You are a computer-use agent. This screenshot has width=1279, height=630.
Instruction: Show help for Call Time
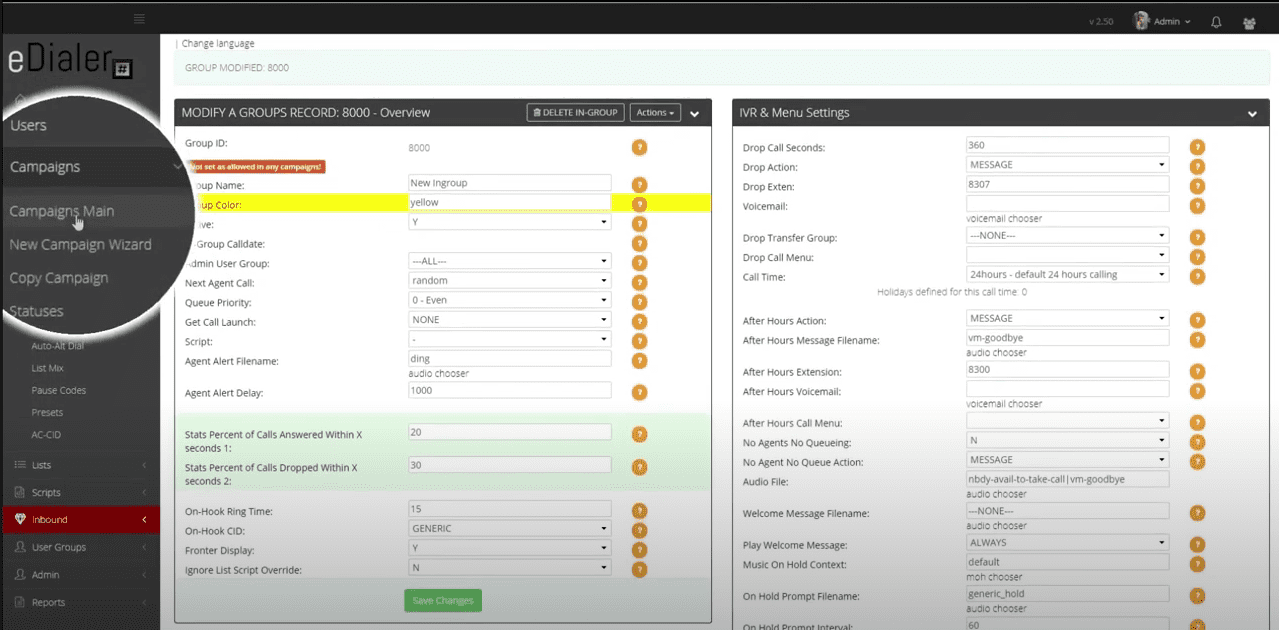coord(1197,276)
